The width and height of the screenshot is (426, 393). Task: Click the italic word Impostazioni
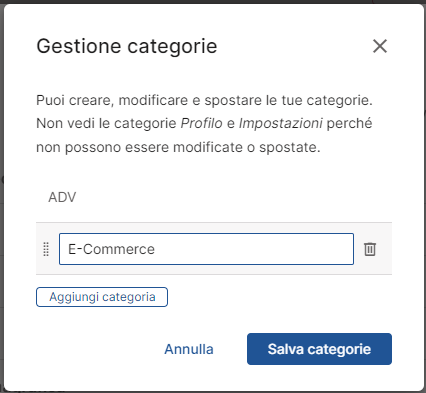coord(280,123)
